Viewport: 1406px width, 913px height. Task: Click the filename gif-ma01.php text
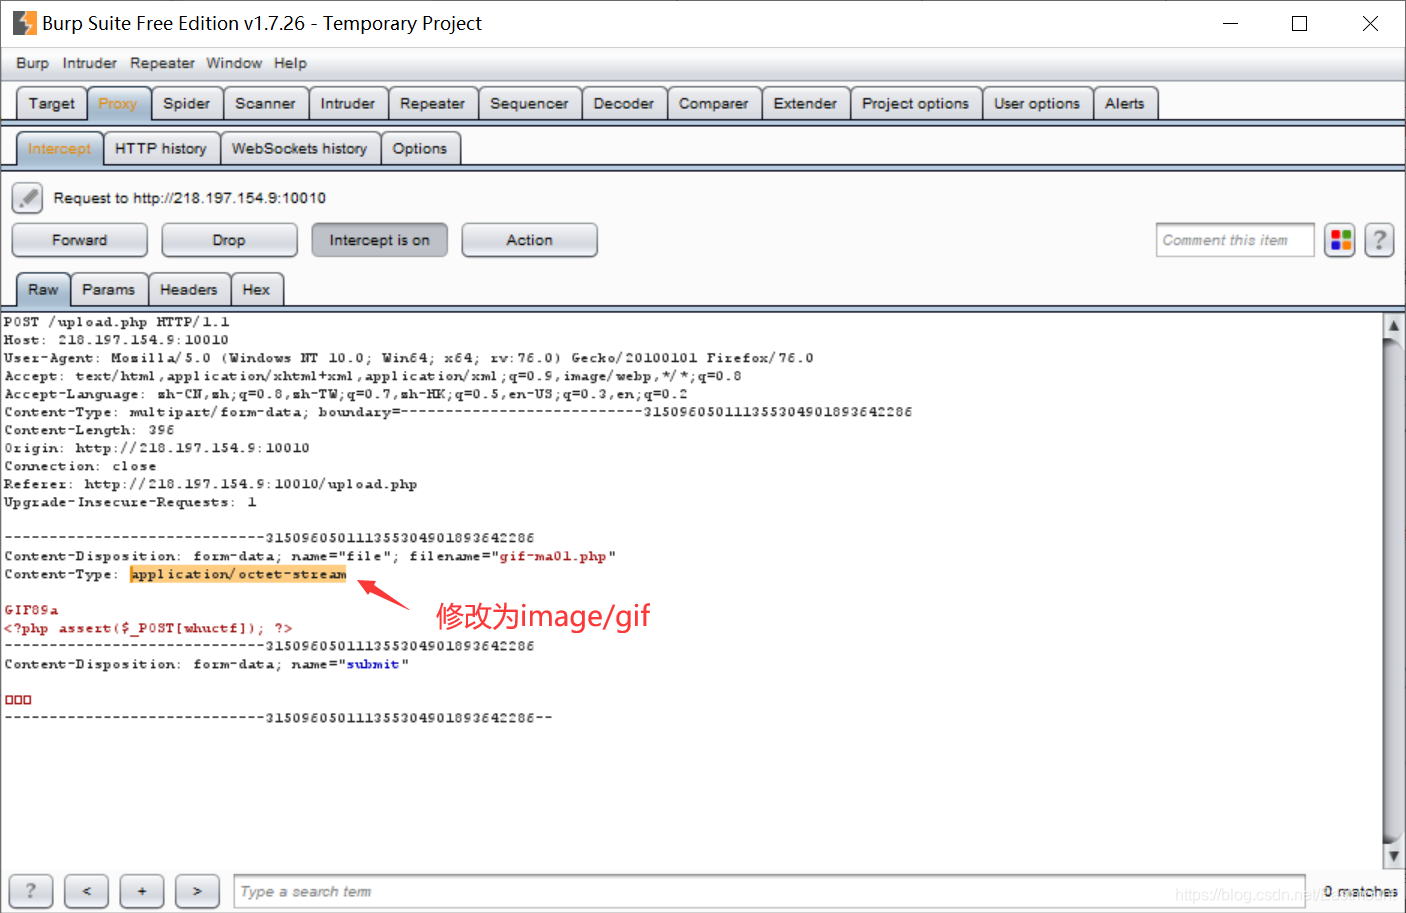click(x=553, y=556)
